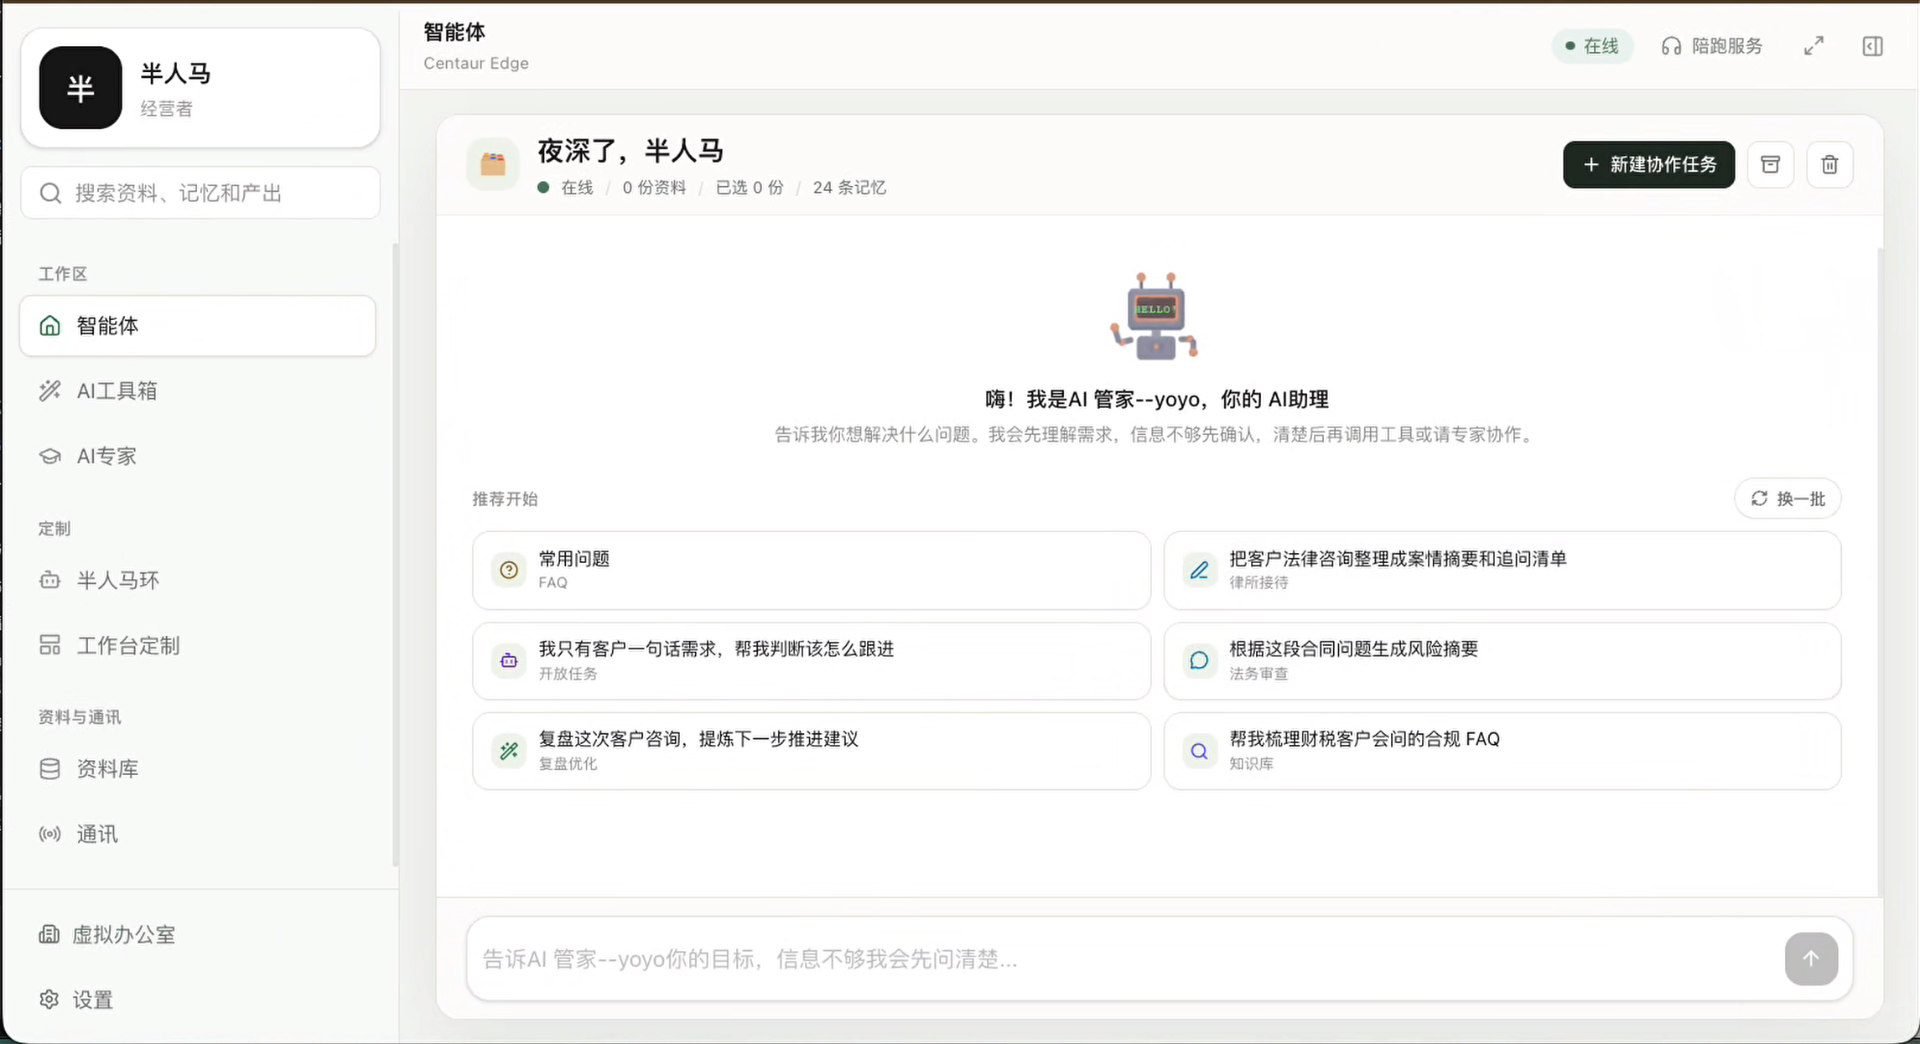Open 设置 settings item
1920x1044 pixels.
[198, 999]
